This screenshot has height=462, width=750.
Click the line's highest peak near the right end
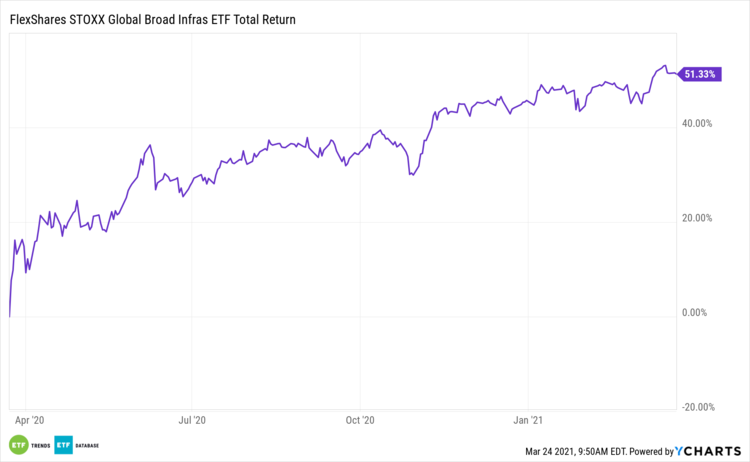tap(665, 66)
